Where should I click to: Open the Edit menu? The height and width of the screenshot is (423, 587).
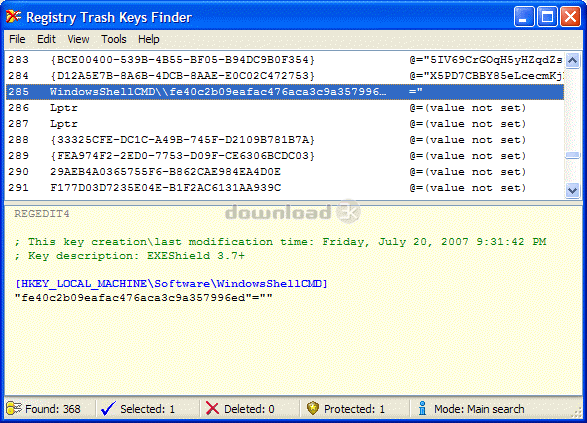[46, 39]
